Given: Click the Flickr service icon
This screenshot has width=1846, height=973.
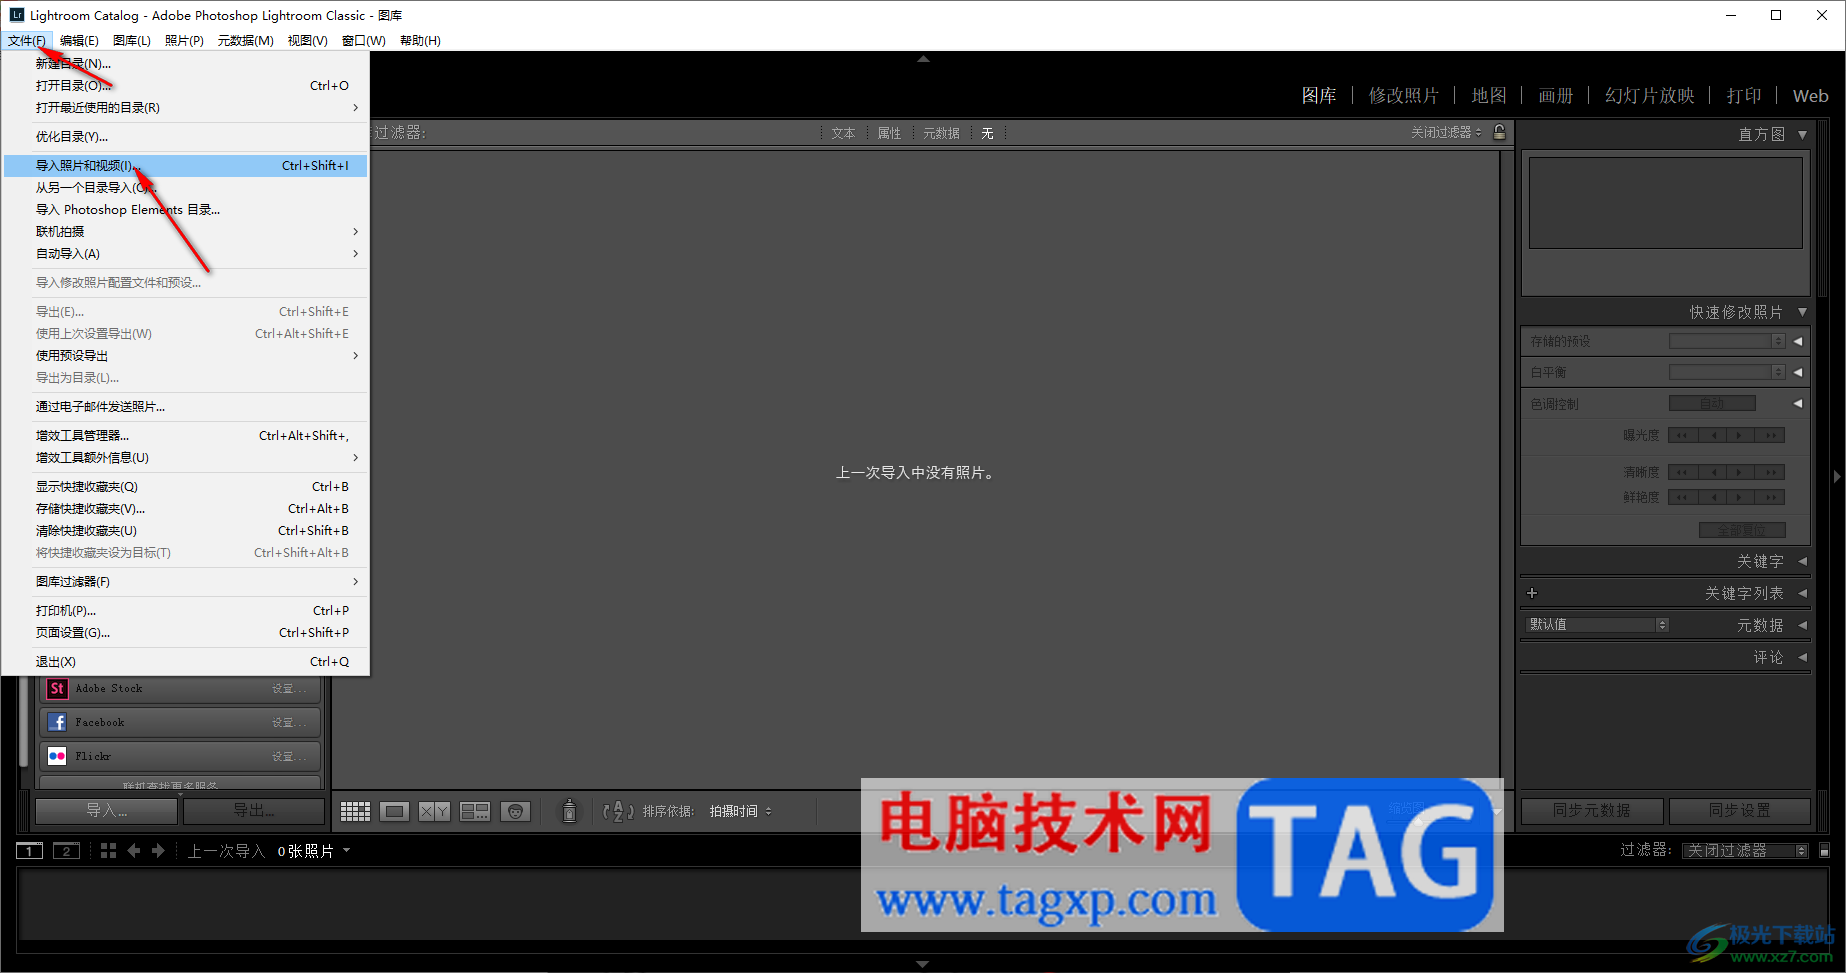Looking at the screenshot, I should click(x=57, y=756).
